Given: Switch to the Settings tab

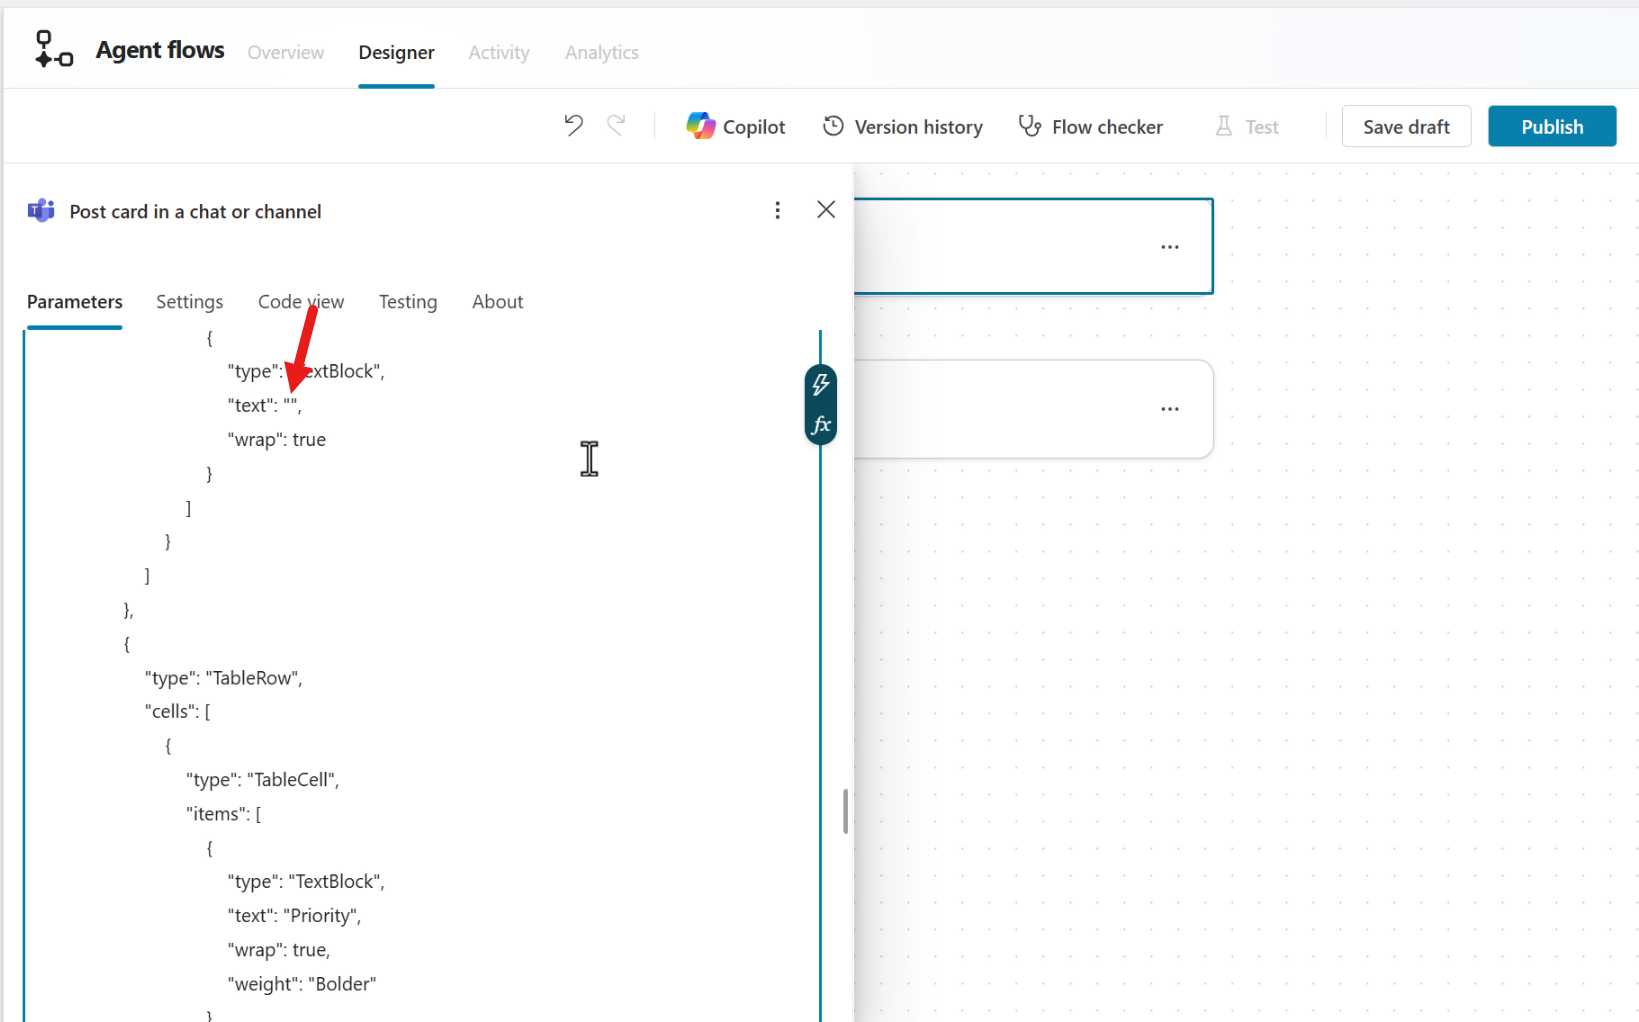Looking at the screenshot, I should [190, 302].
